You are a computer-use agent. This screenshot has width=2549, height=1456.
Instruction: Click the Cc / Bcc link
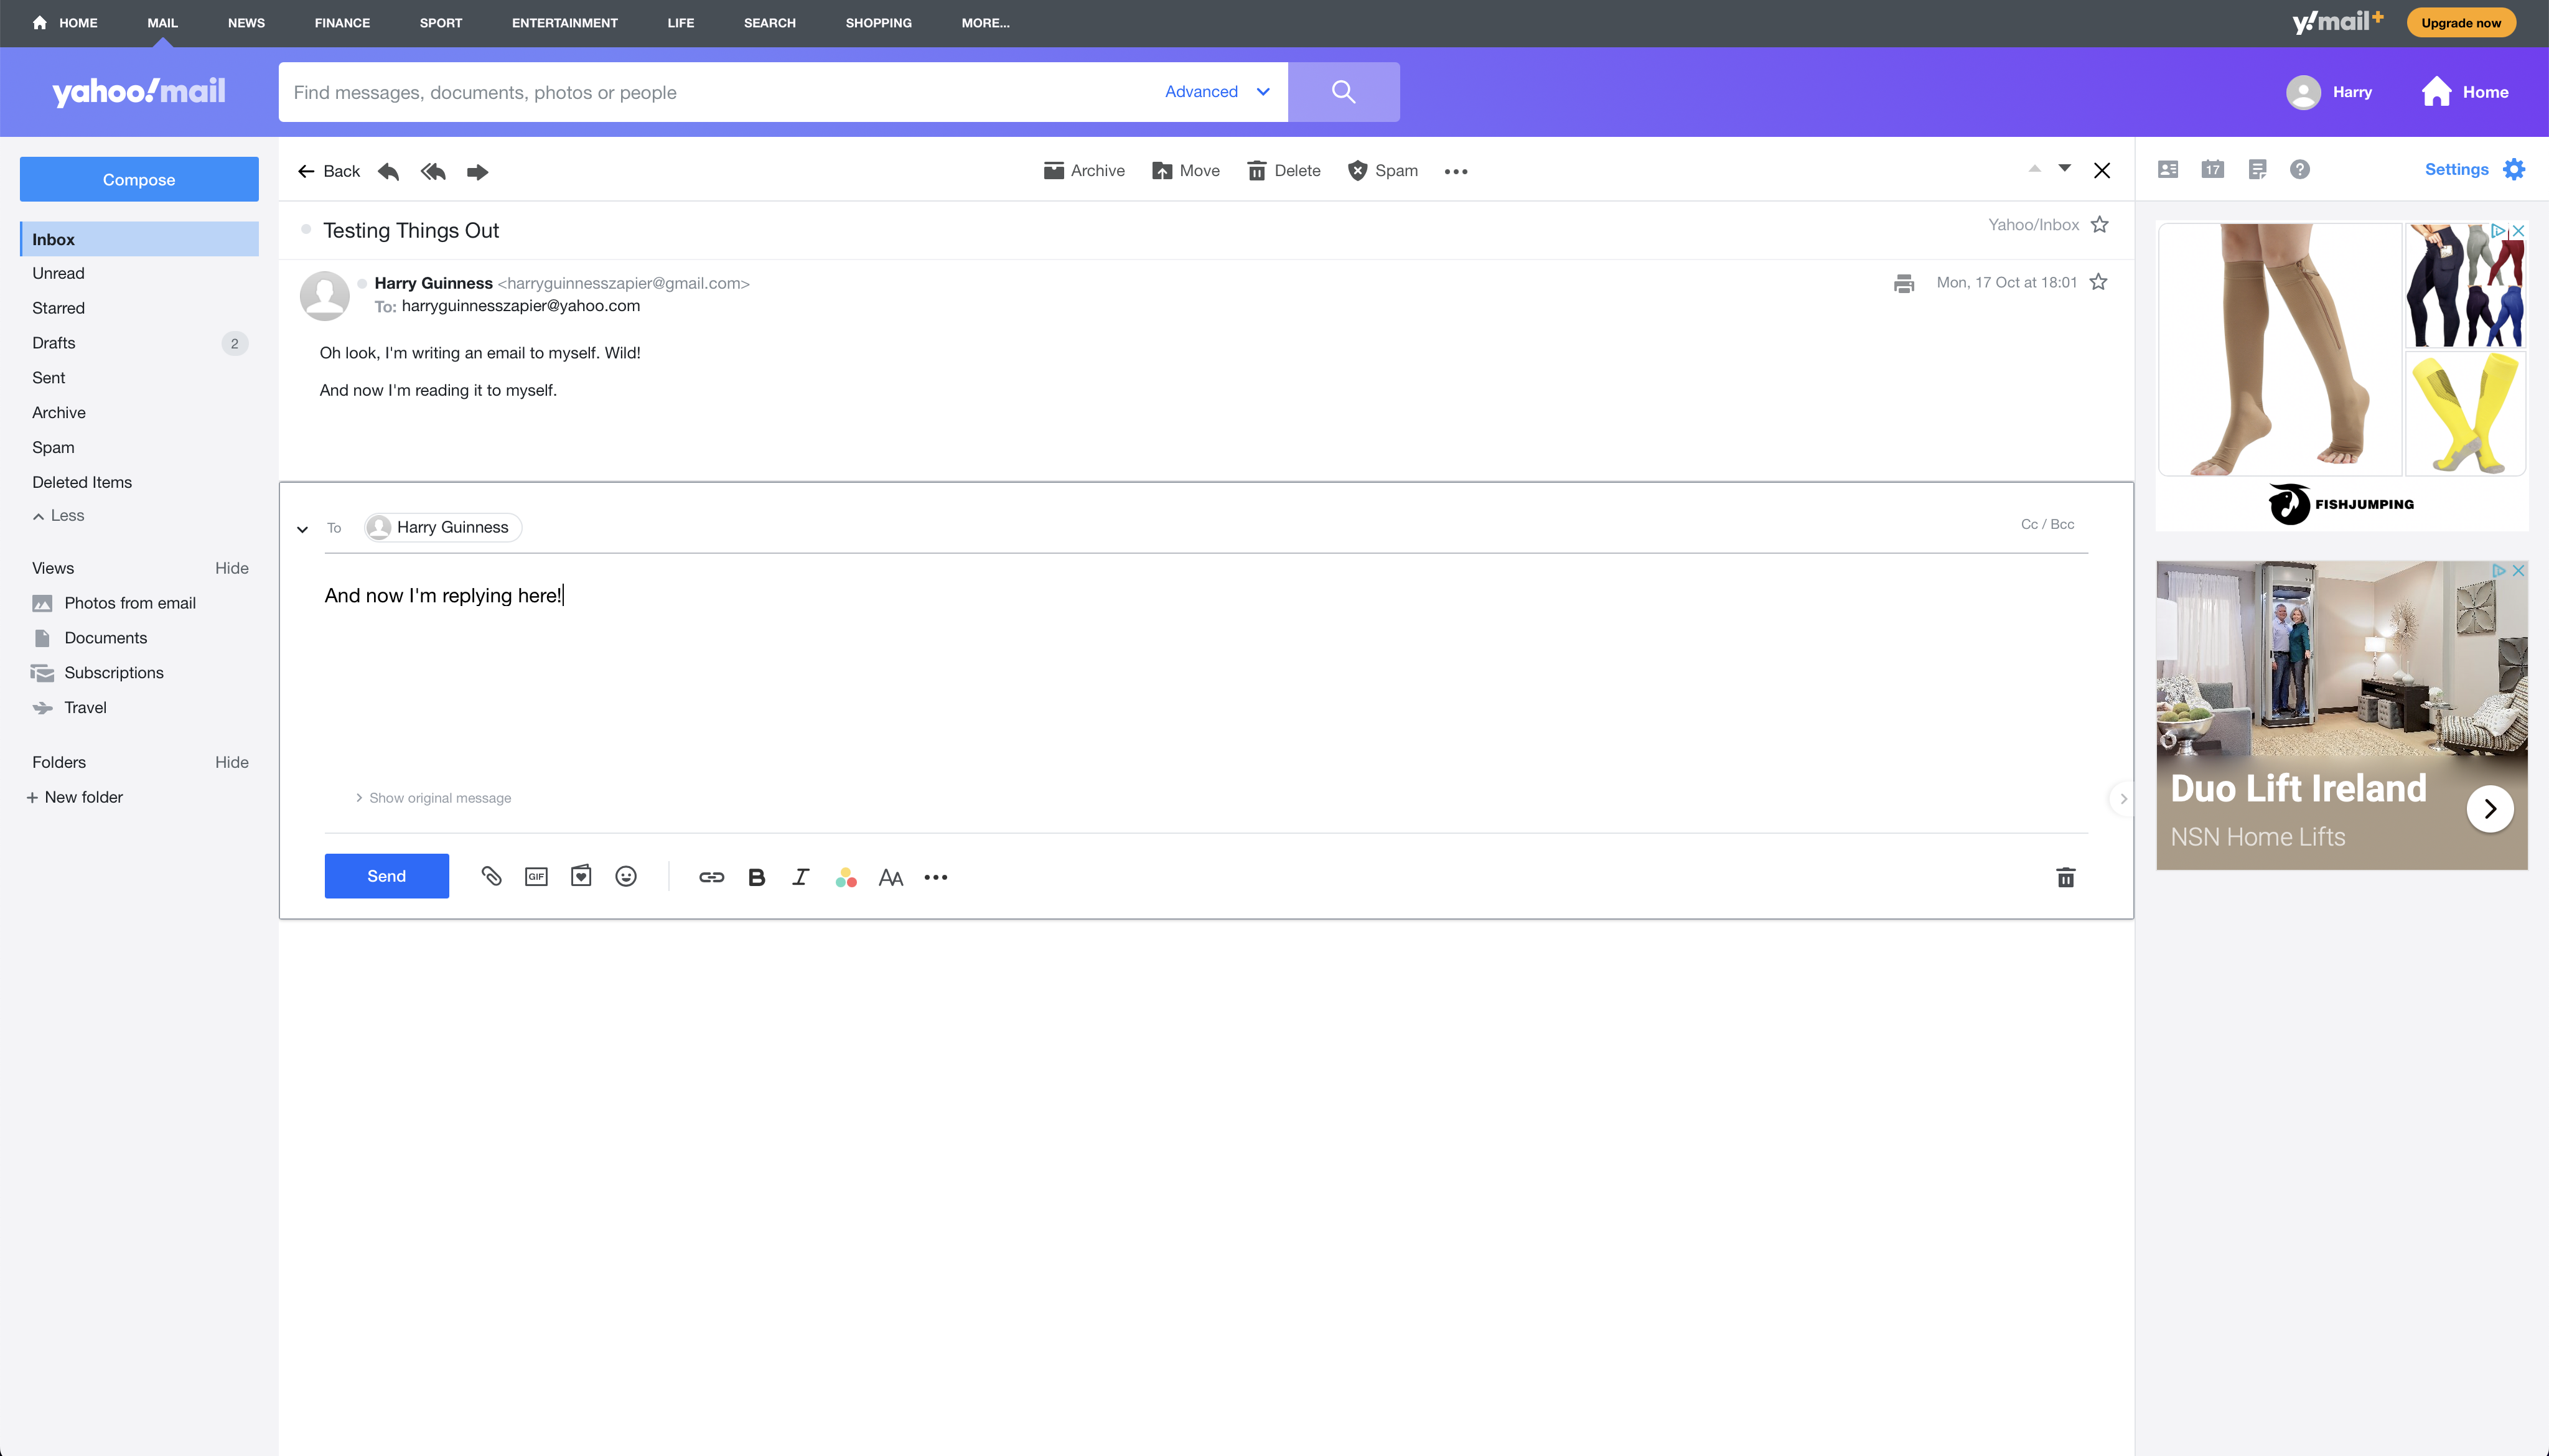(x=2047, y=524)
